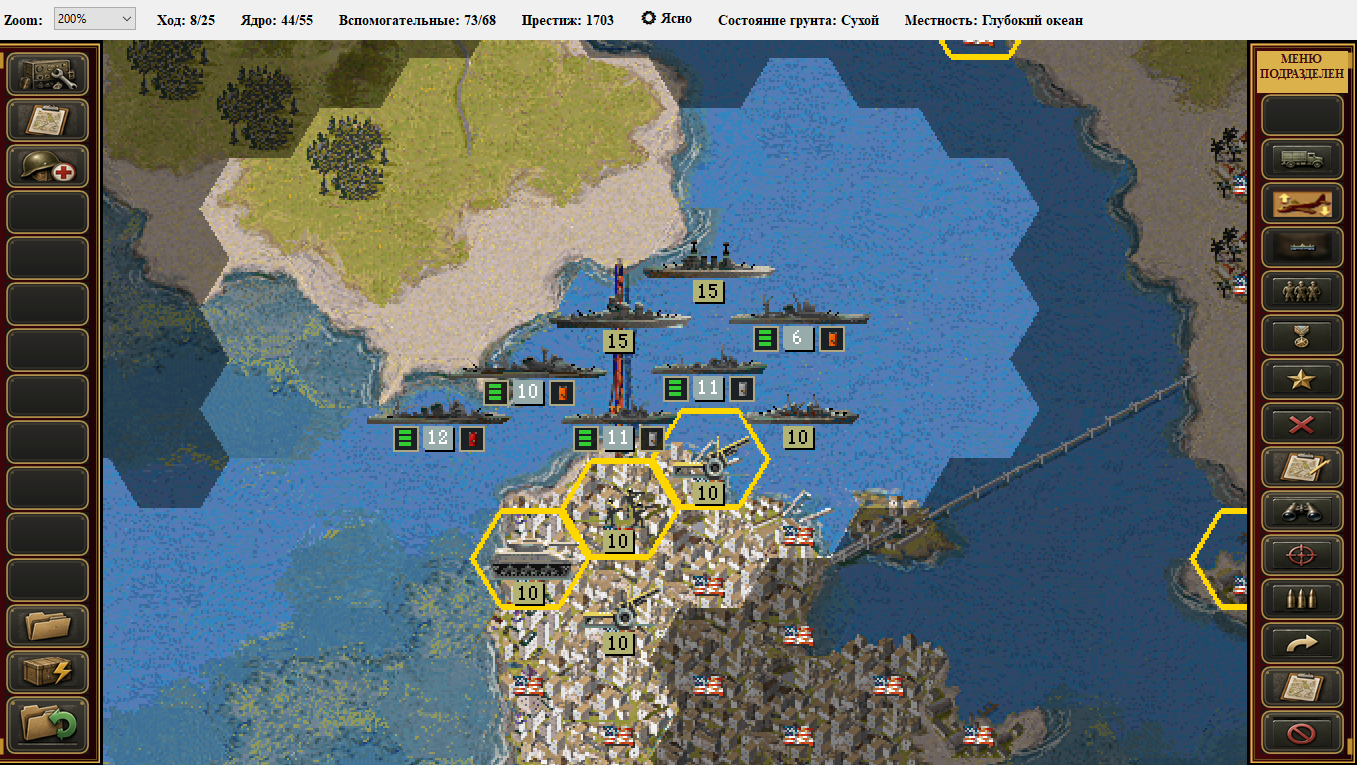The image size is (1357, 765).
Task: Open the plain folder icon button
Action: [48, 626]
